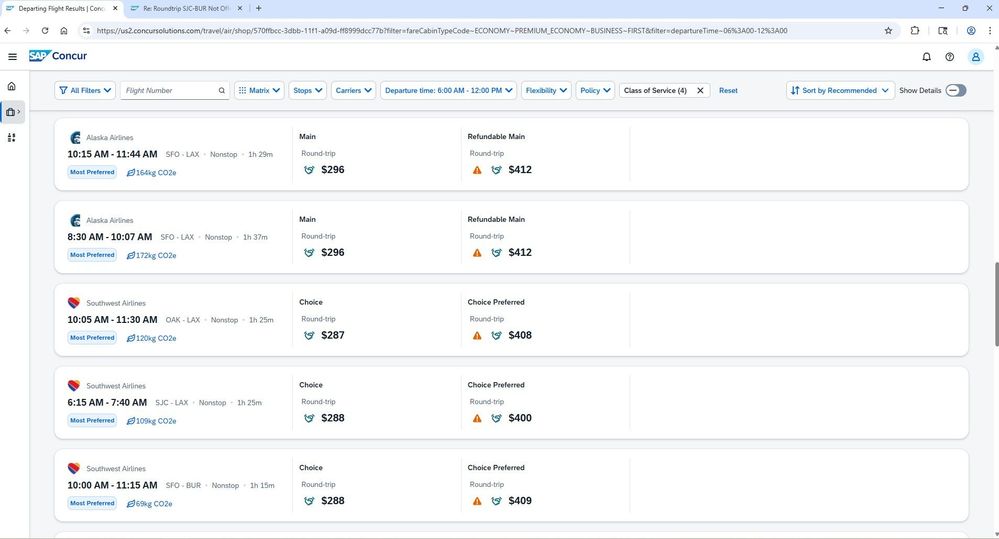Toggle the Show Details switch
The height and width of the screenshot is (539, 999).
[956, 90]
